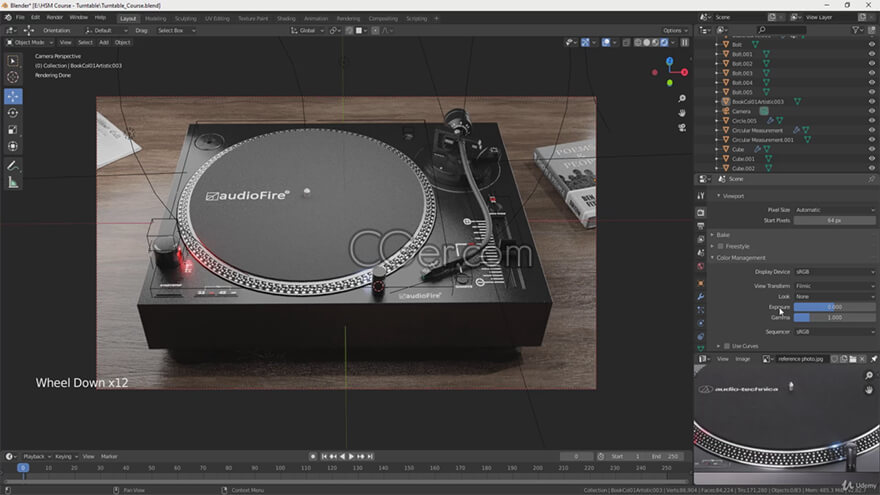Toggle visibility of Circle.005
880x495 pixels.
coord(872,121)
